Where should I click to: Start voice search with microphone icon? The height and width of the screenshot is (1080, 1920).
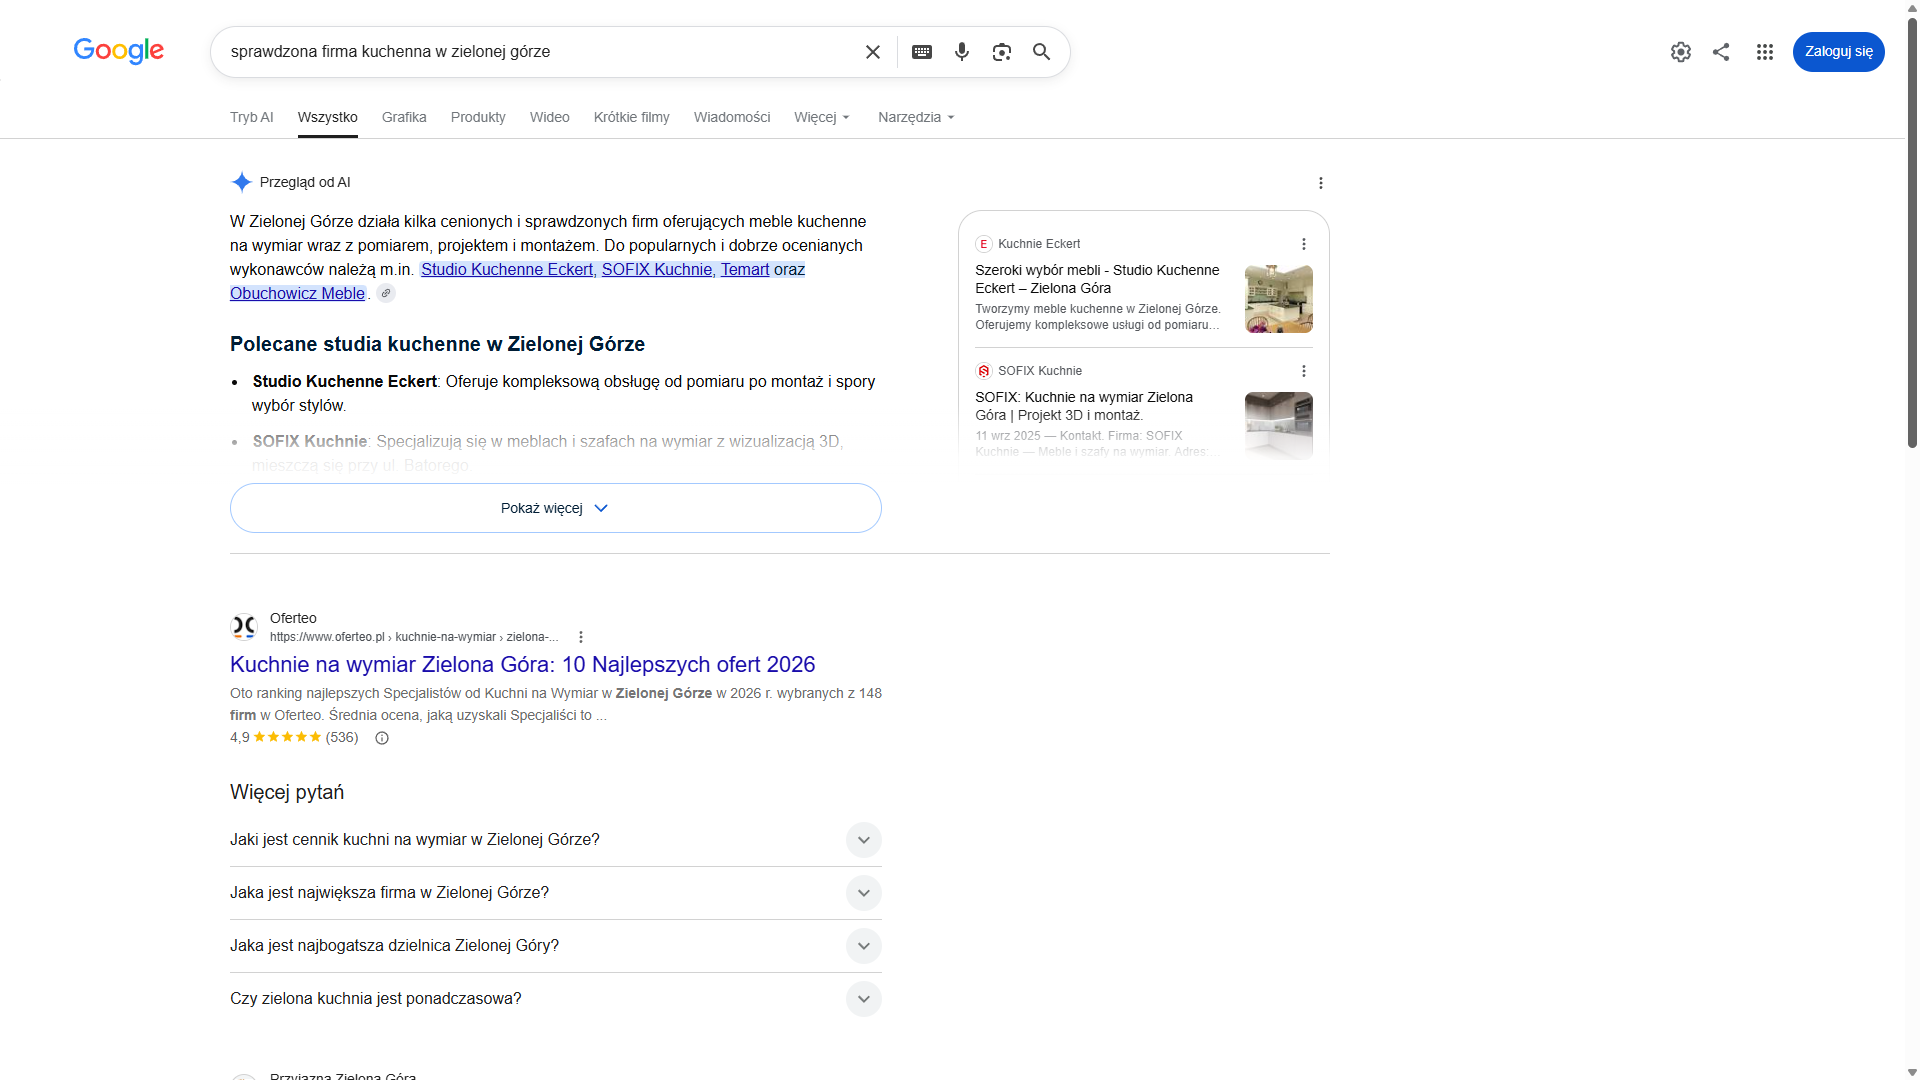[x=962, y=52]
